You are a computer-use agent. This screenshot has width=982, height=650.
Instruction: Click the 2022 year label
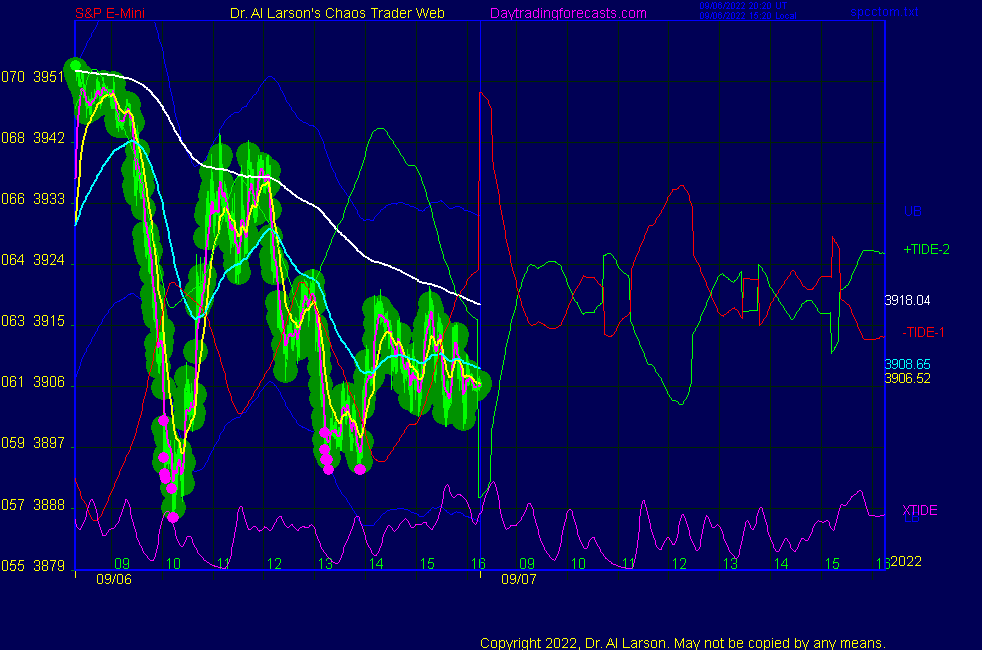tap(905, 561)
